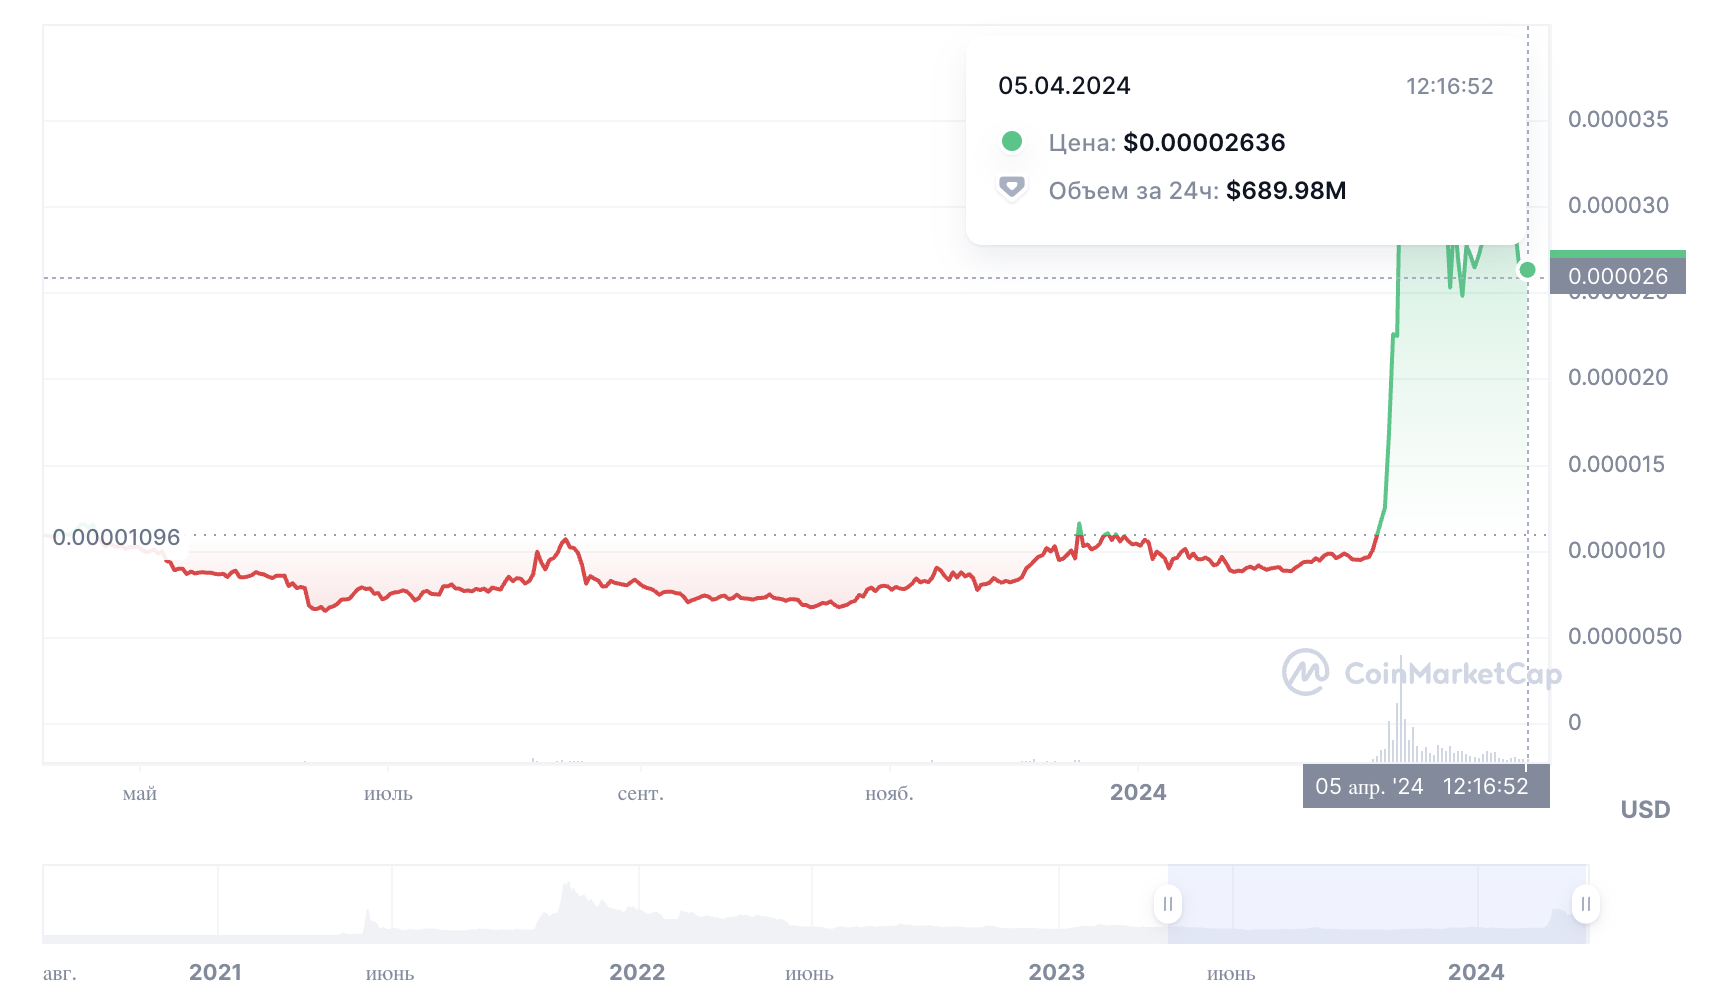
Task: Click the volume icon in tooltip
Action: pos(1012,188)
